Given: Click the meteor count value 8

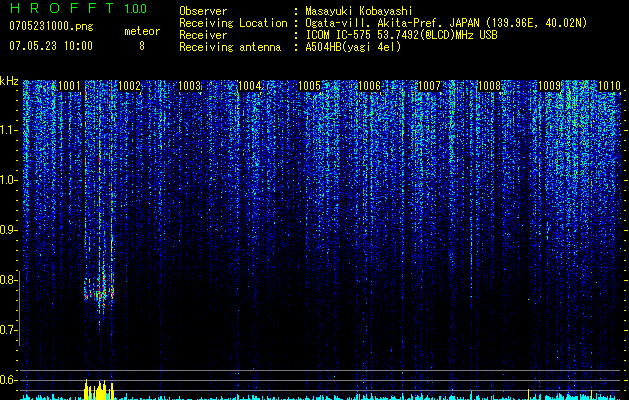Looking at the screenshot, I should coord(142,46).
